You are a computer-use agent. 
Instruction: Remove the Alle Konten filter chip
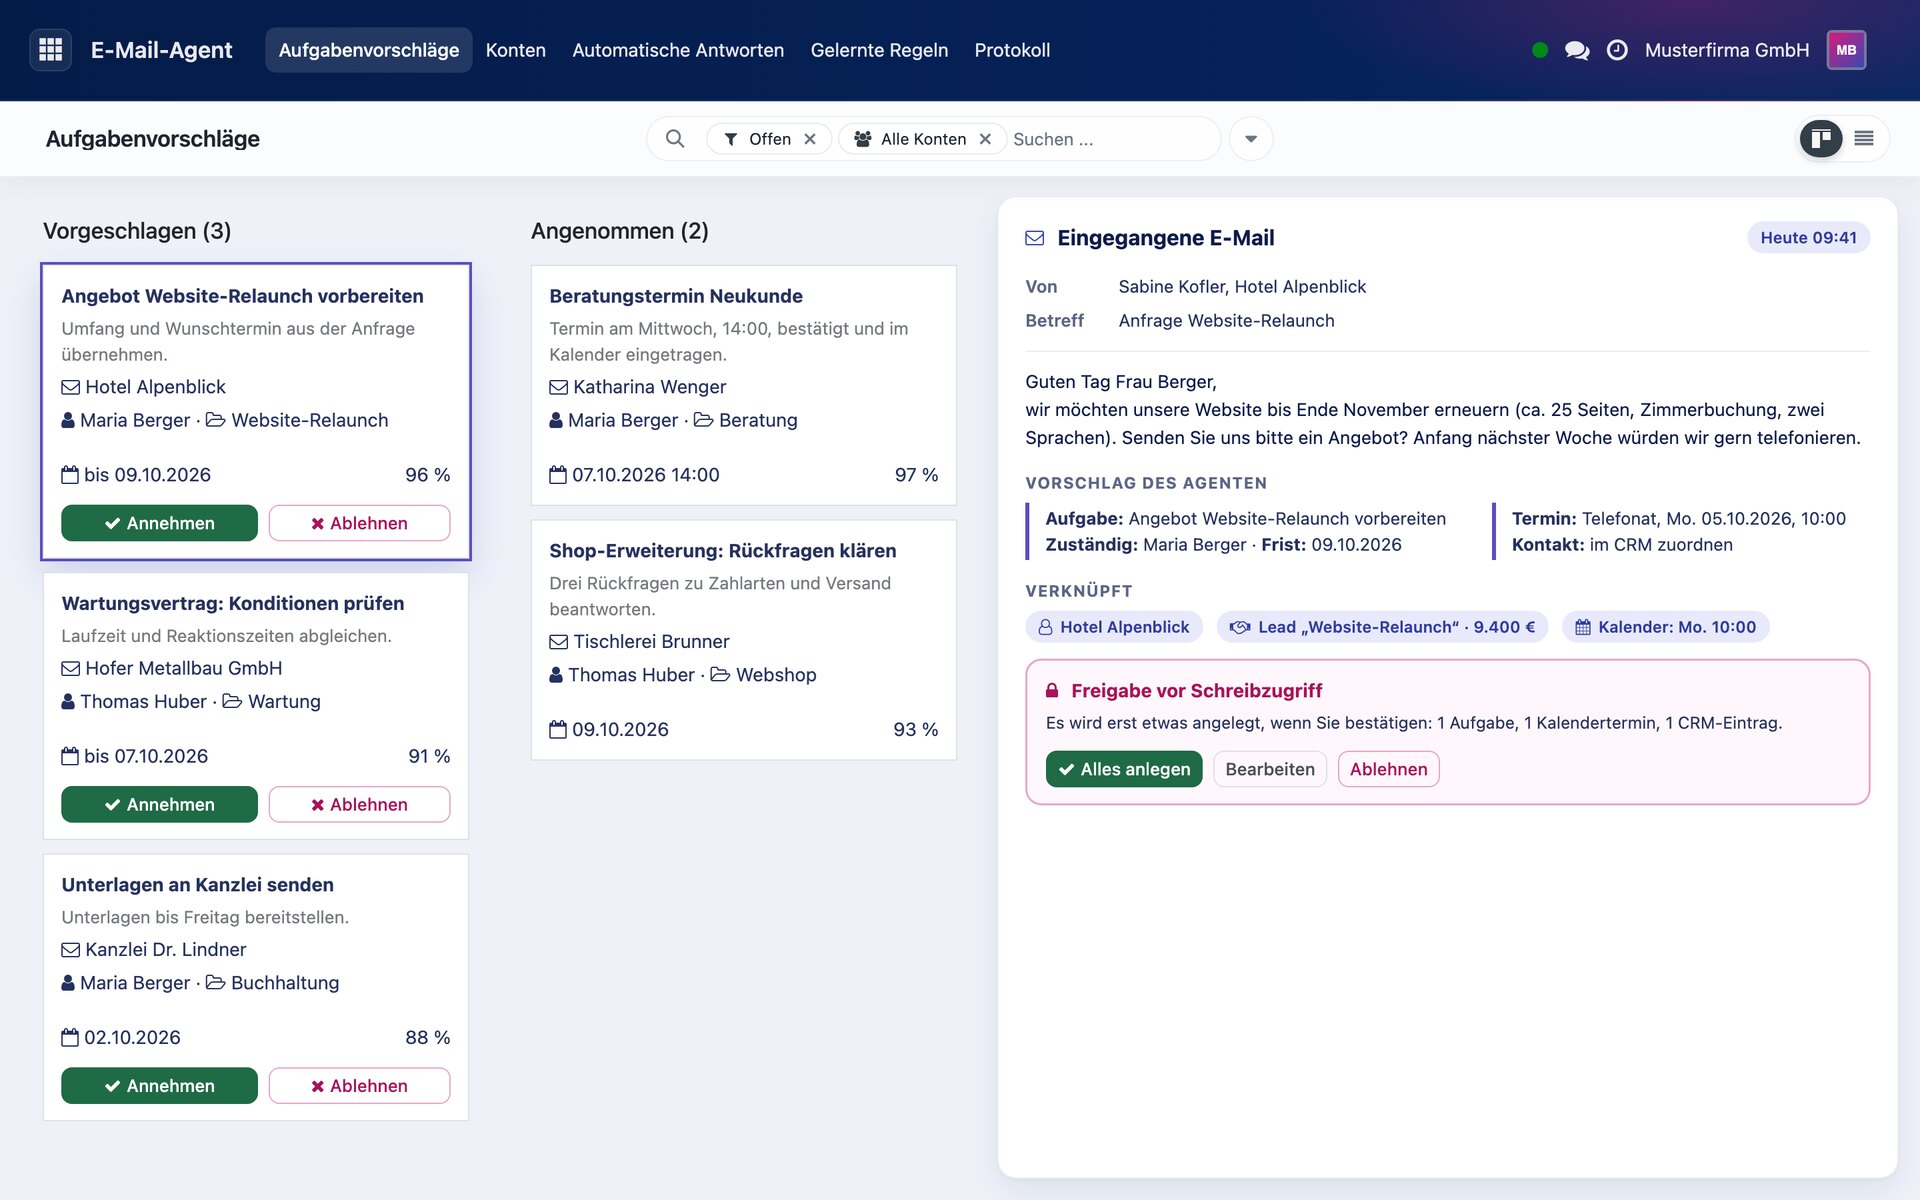coord(985,139)
